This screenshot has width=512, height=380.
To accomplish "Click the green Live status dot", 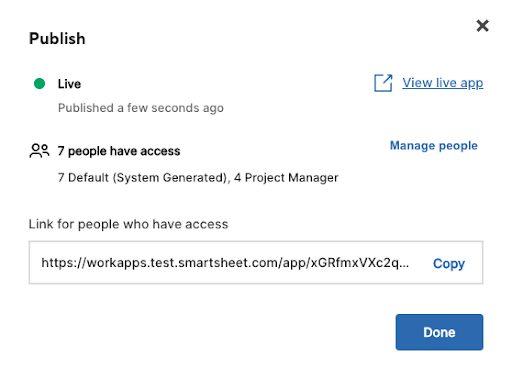I will [x=39, y=83].
